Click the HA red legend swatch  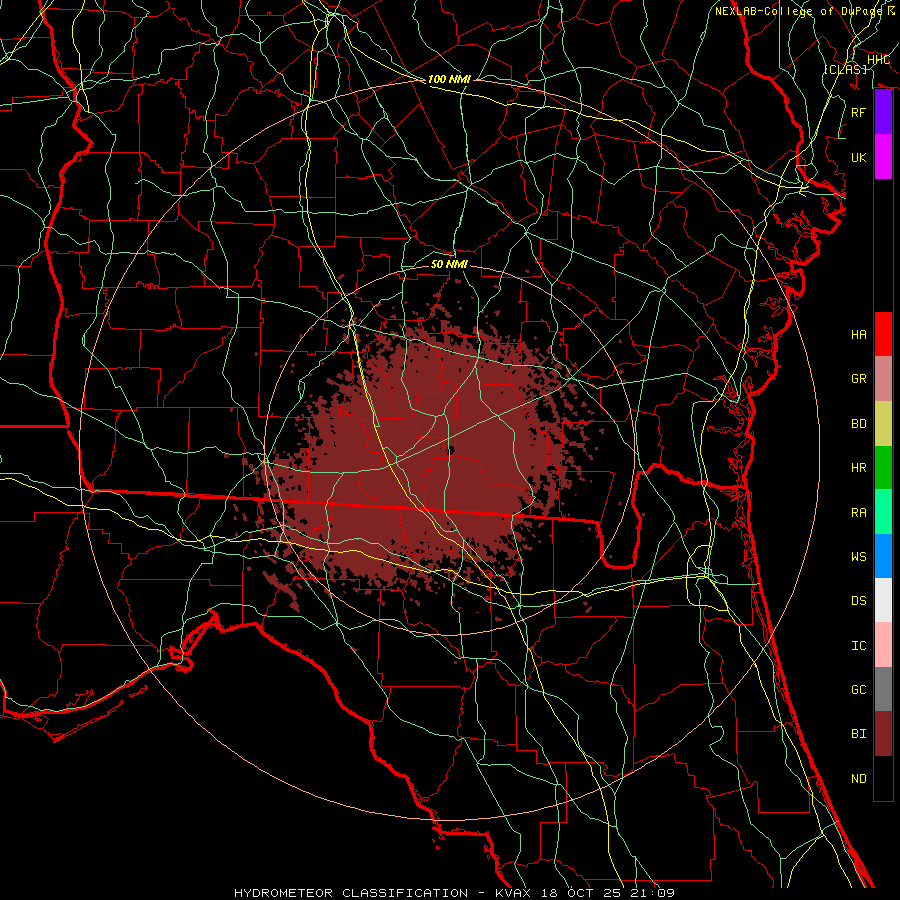click(883, 334)
